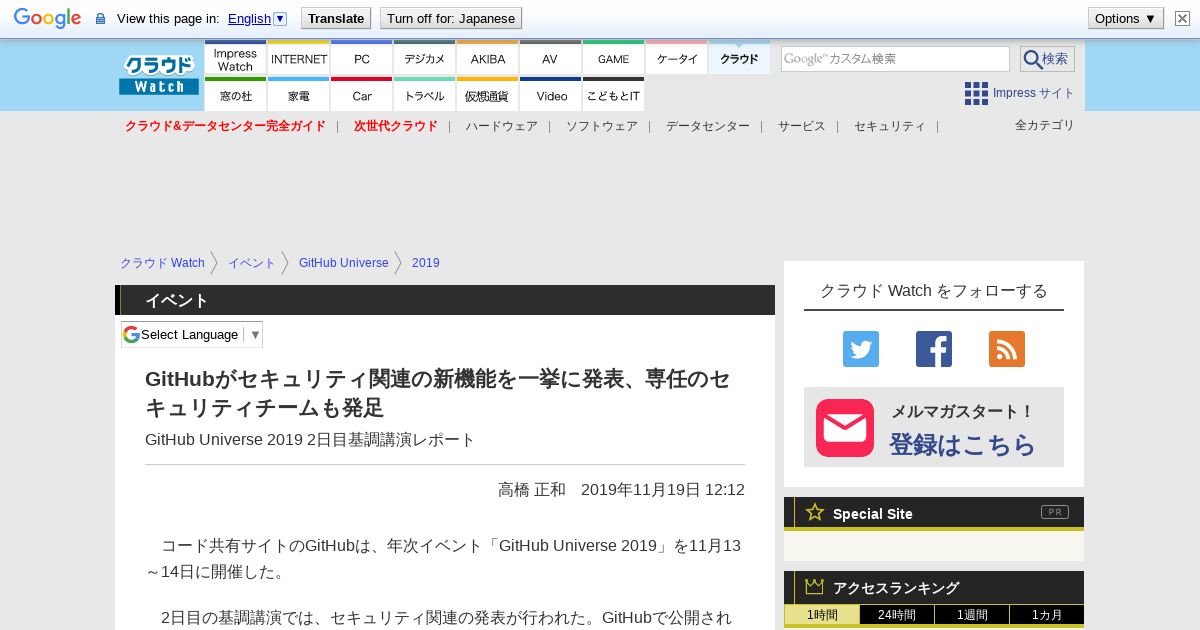Click 登録はこちら mail magazine link
The image size is (1200, 630).
962,445
